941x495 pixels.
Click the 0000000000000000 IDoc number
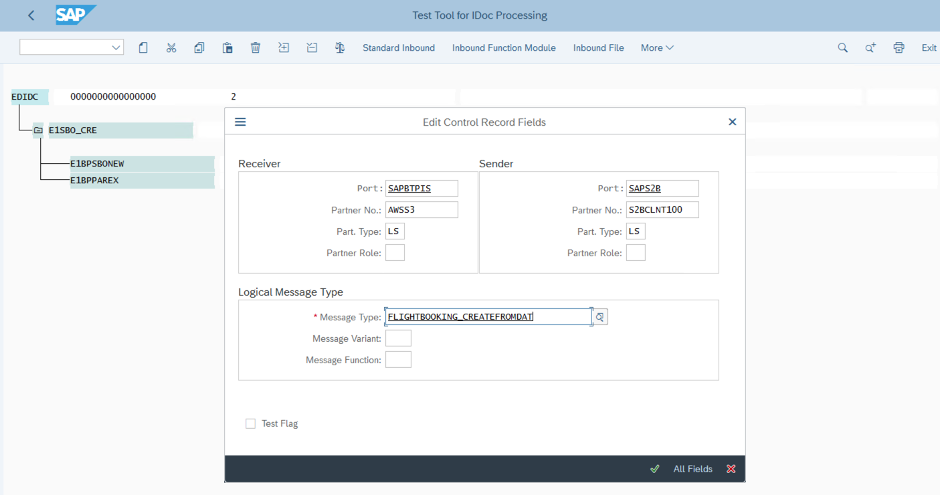coord(113,96)
